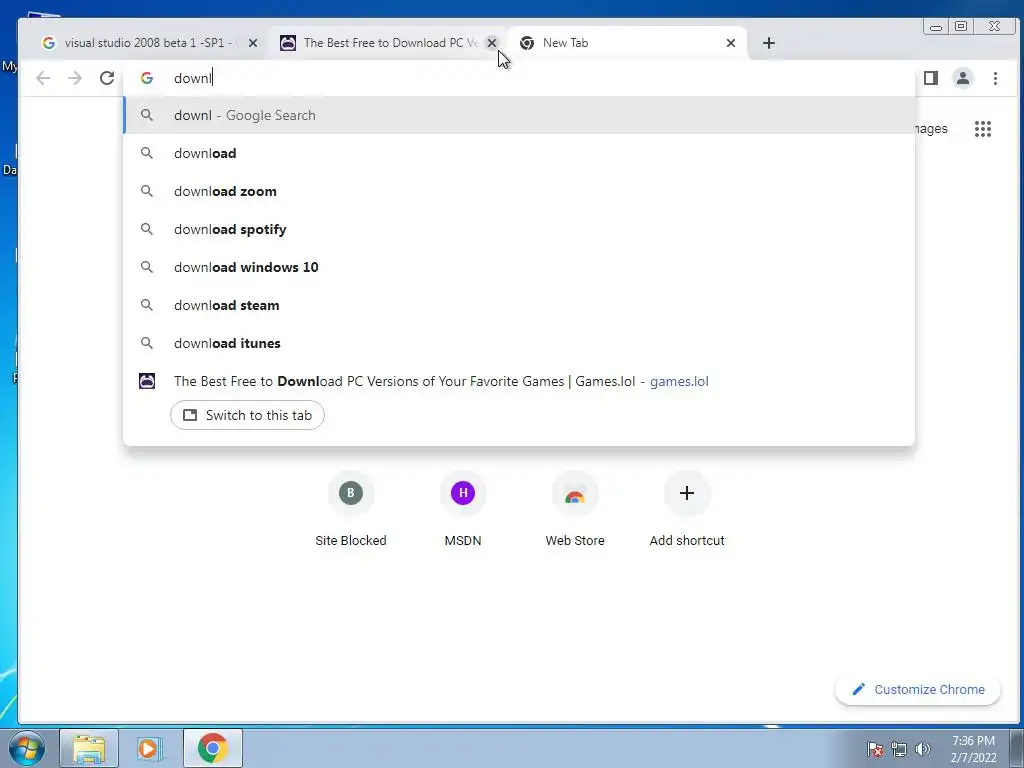This screenshot has height=768, width=1024.
Task: Choose 'download steam' suggestion
Action: click(519, 305)
